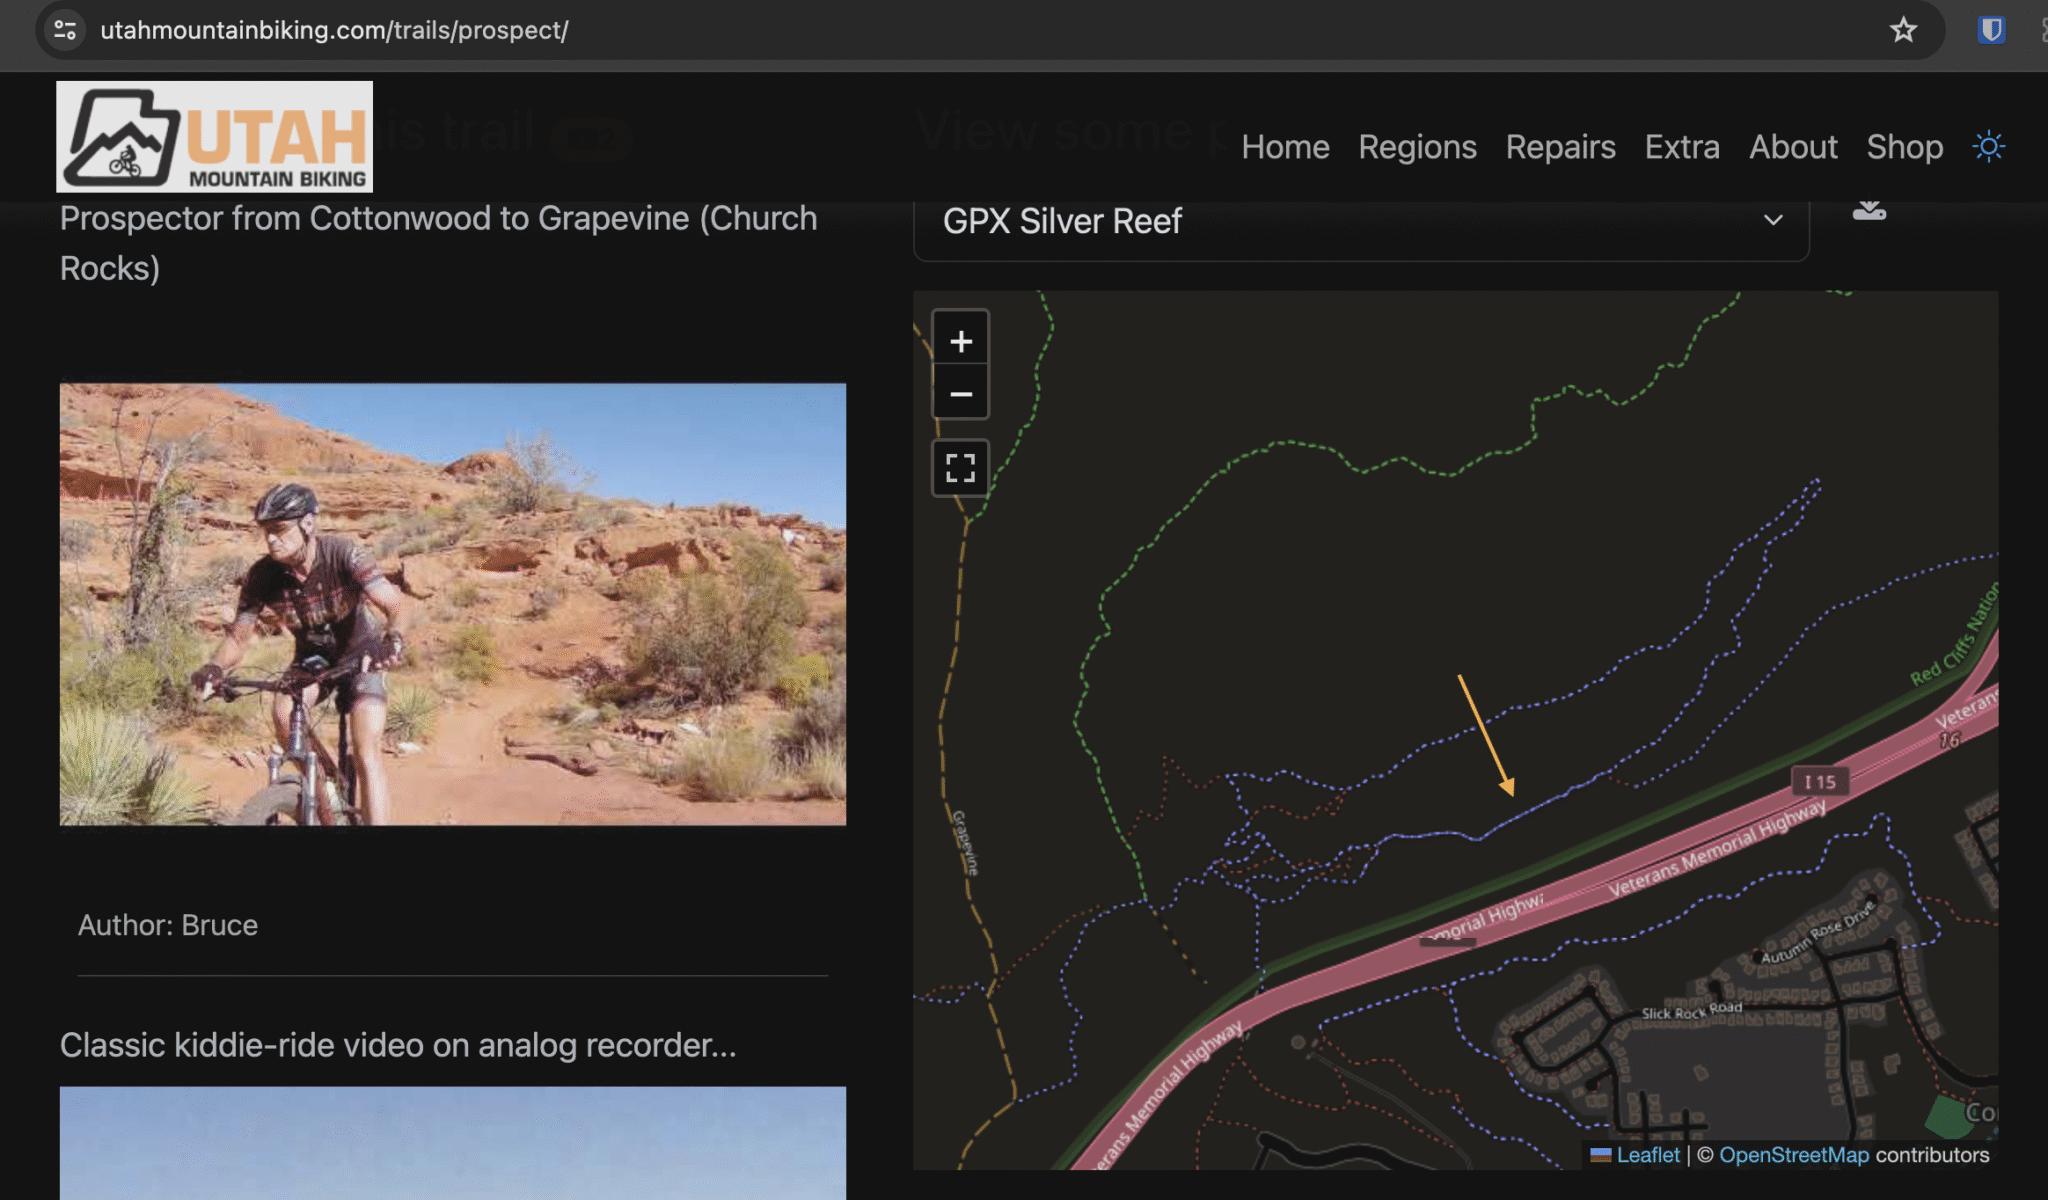Bookmark this page with the star
The height and width of the screenshot is (1200, 2048).
pos(1903,30)
